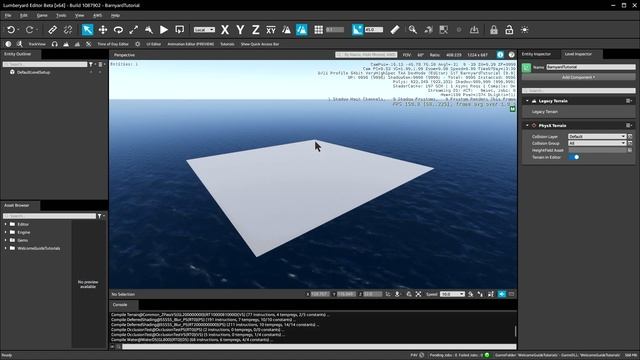Lock movement to the Y axis
The image size is (640, 360).
pyautogui.click(x=240, y=30)
